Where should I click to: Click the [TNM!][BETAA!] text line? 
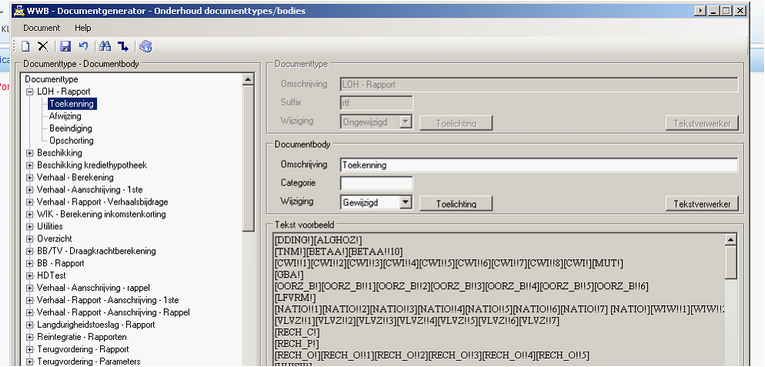point(340,251)
